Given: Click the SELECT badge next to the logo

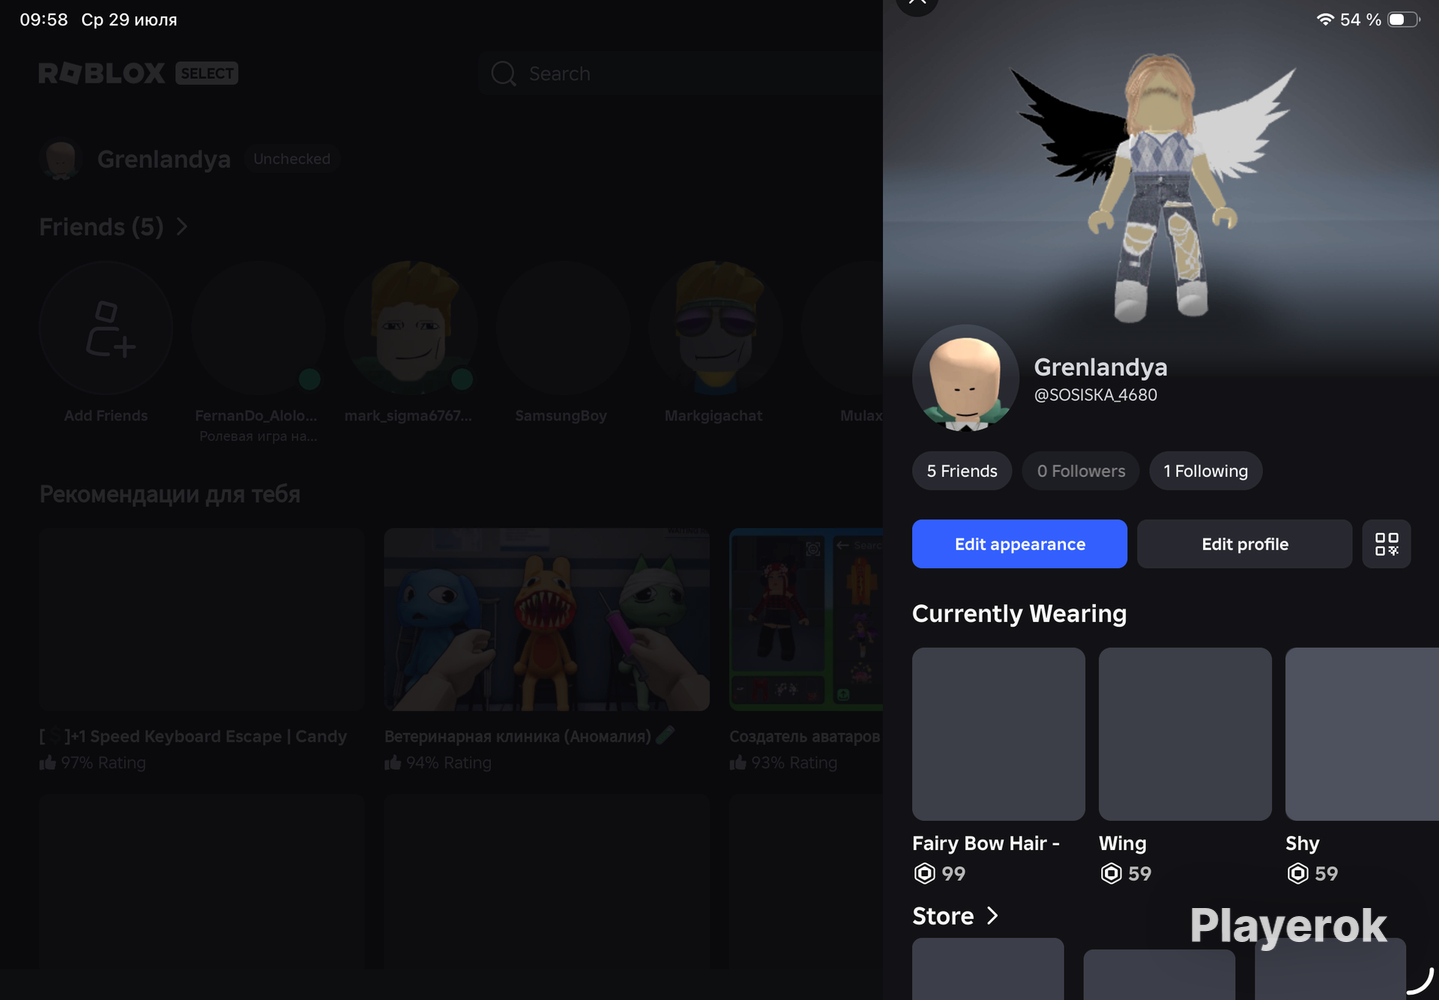Looking at the screenshot, I should tap(207, 73).
